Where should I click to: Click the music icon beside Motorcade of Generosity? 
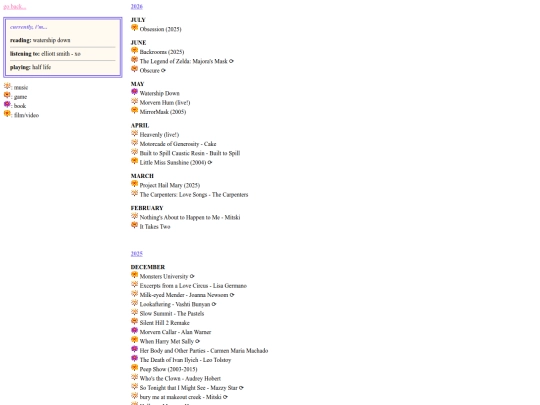click(135, 143)
